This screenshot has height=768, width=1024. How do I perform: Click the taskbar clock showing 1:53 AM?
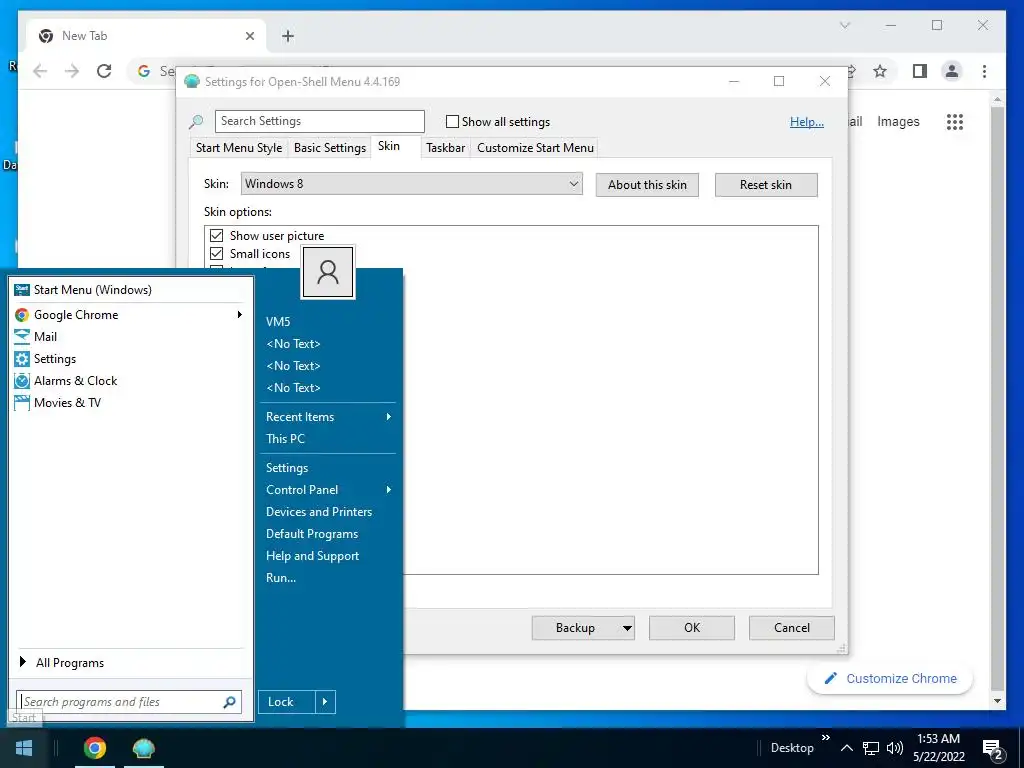point(938,748)
